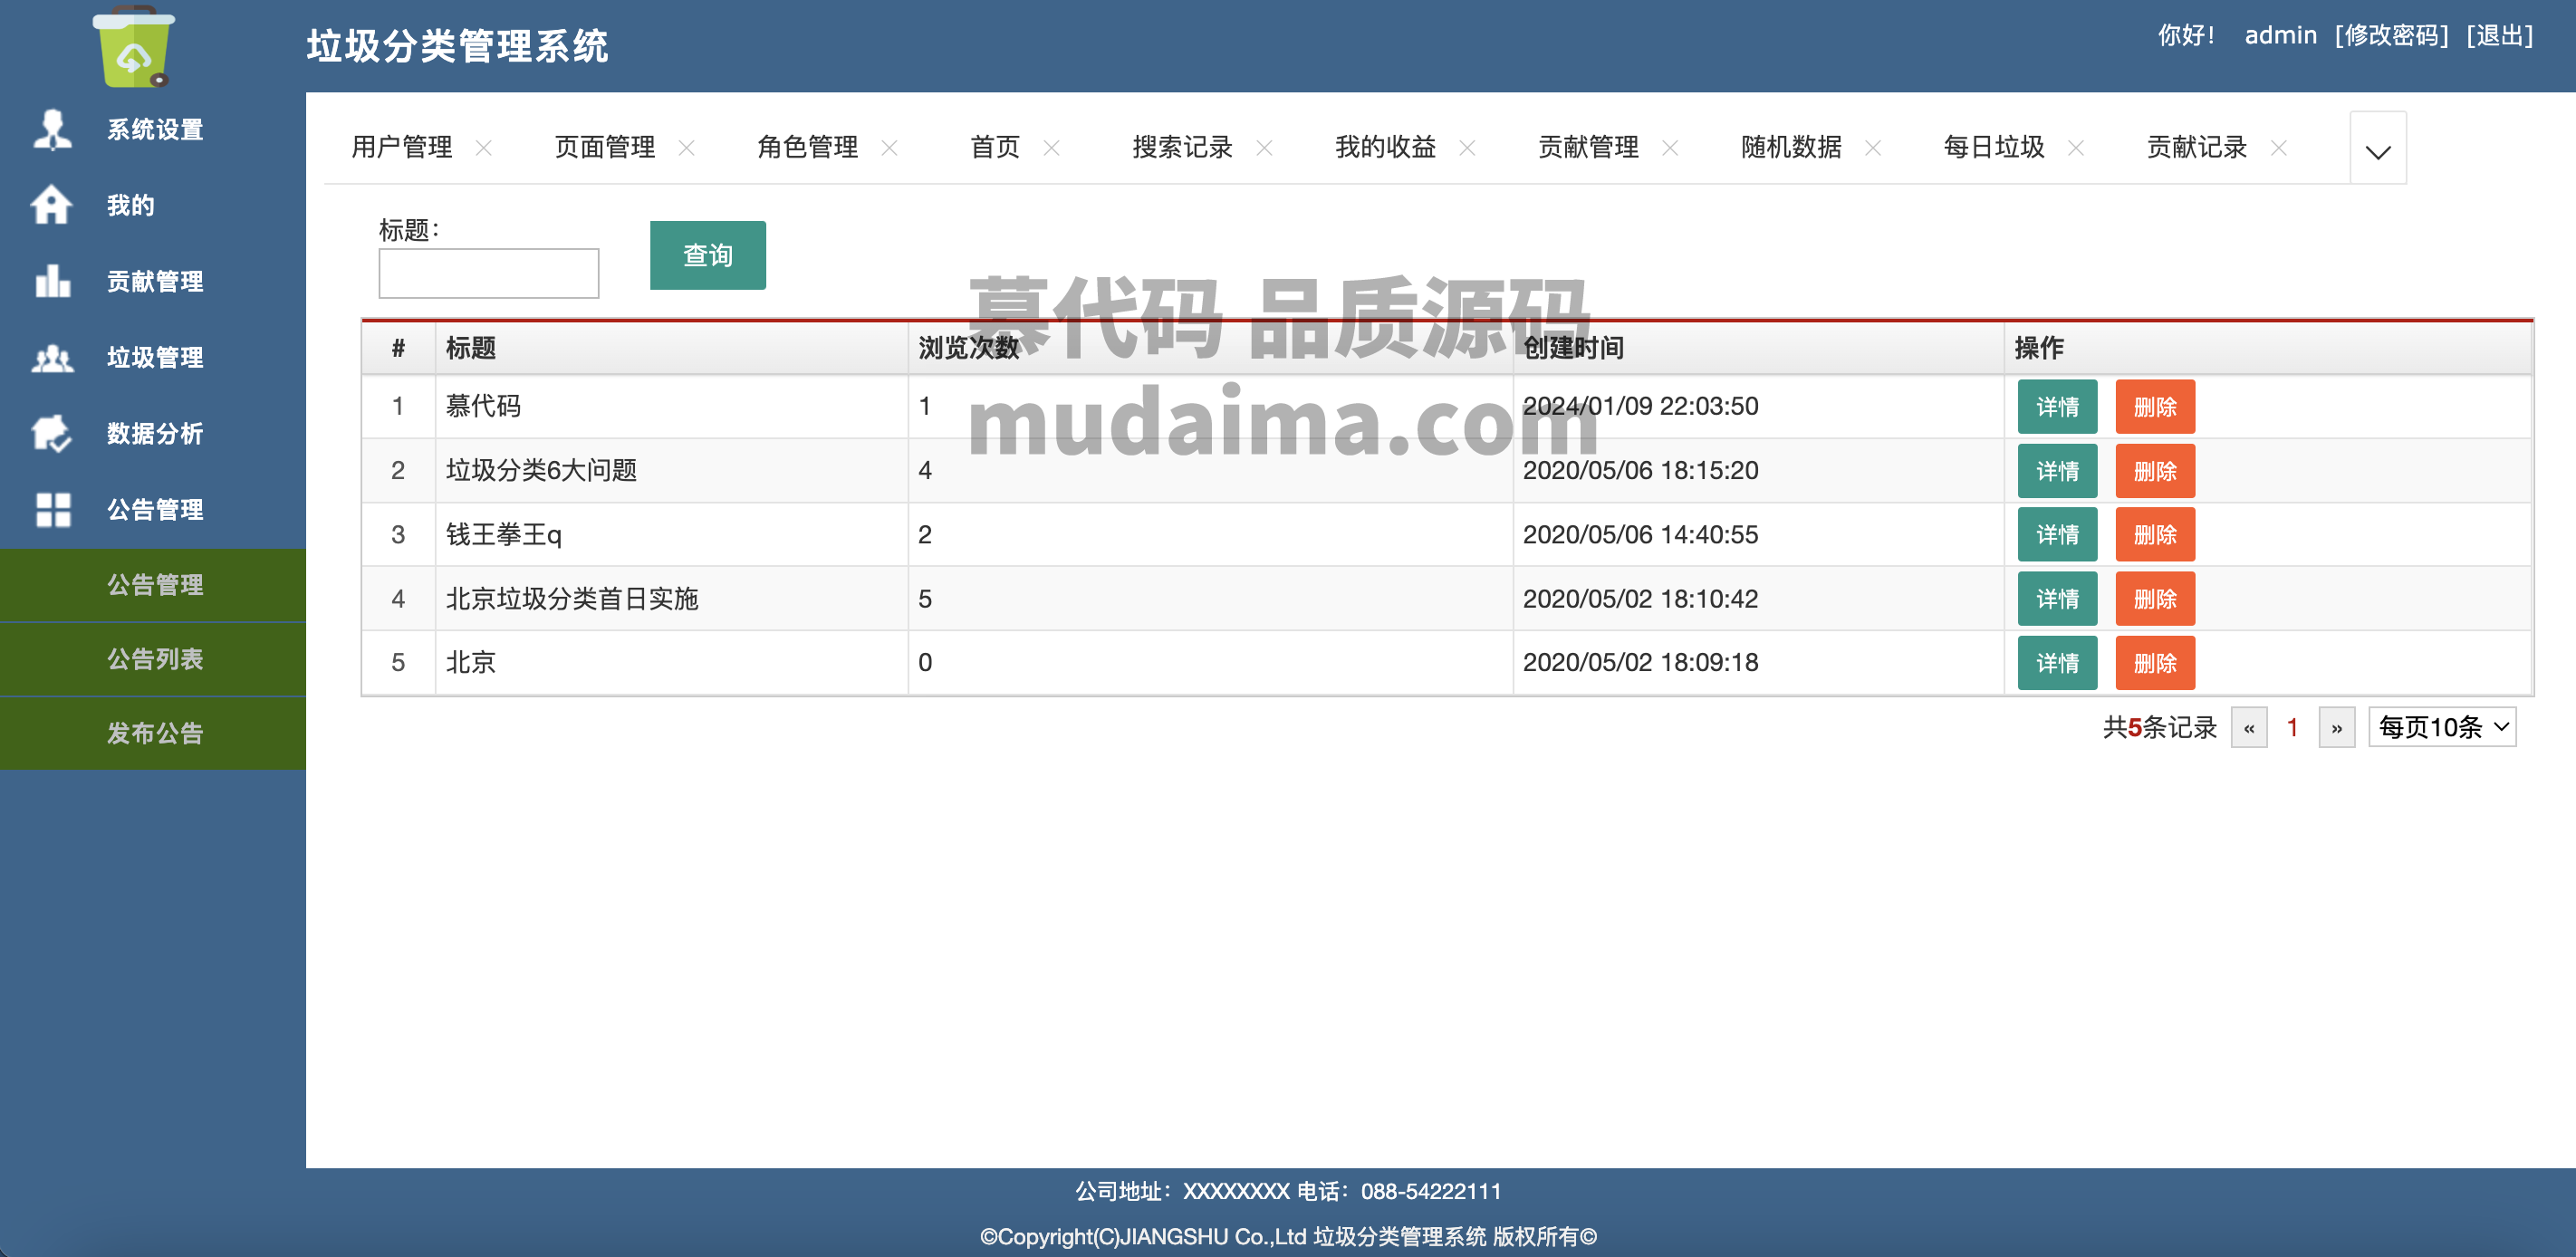Delete the 慕代码 announcement

pos(2155,406)
